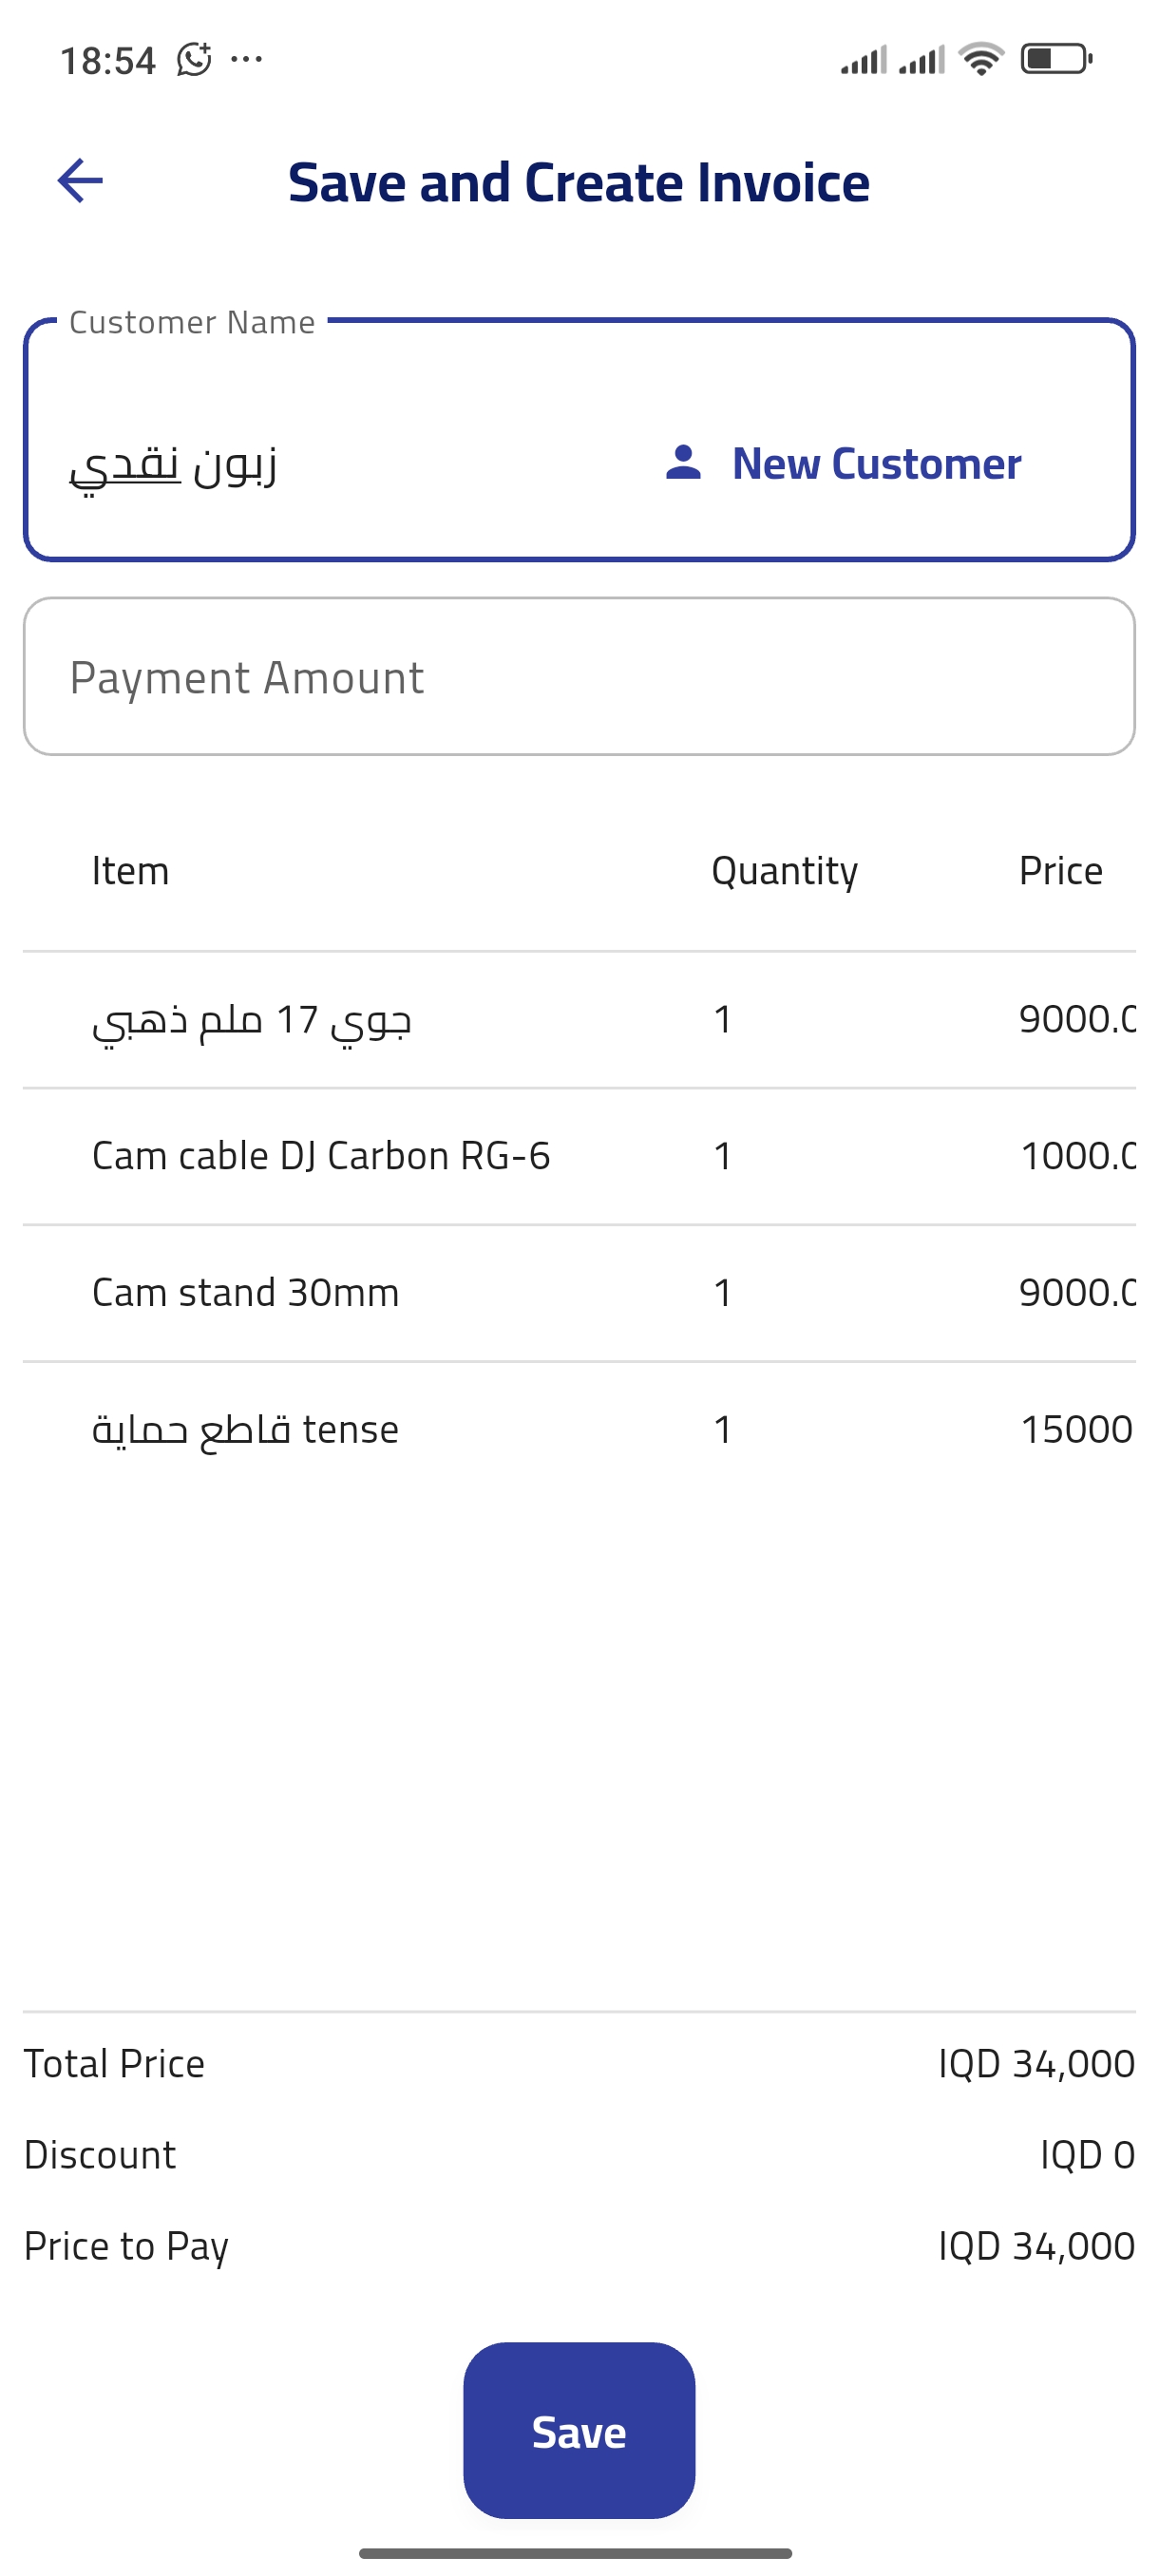This screenshot has height=2576, width=1159.
Task: Tap the three-dot notification overflow icon
Action: click(247, 60)
